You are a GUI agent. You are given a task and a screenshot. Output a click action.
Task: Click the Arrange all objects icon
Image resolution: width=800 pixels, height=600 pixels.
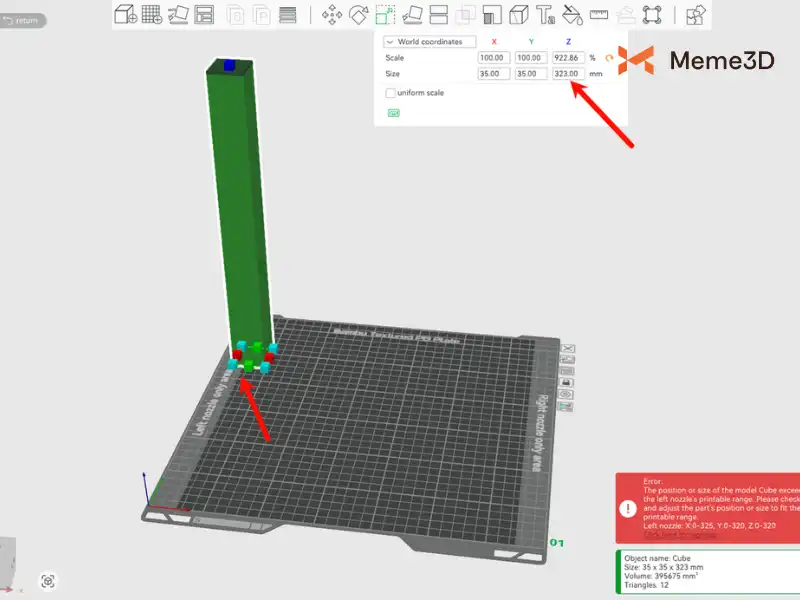205,14
